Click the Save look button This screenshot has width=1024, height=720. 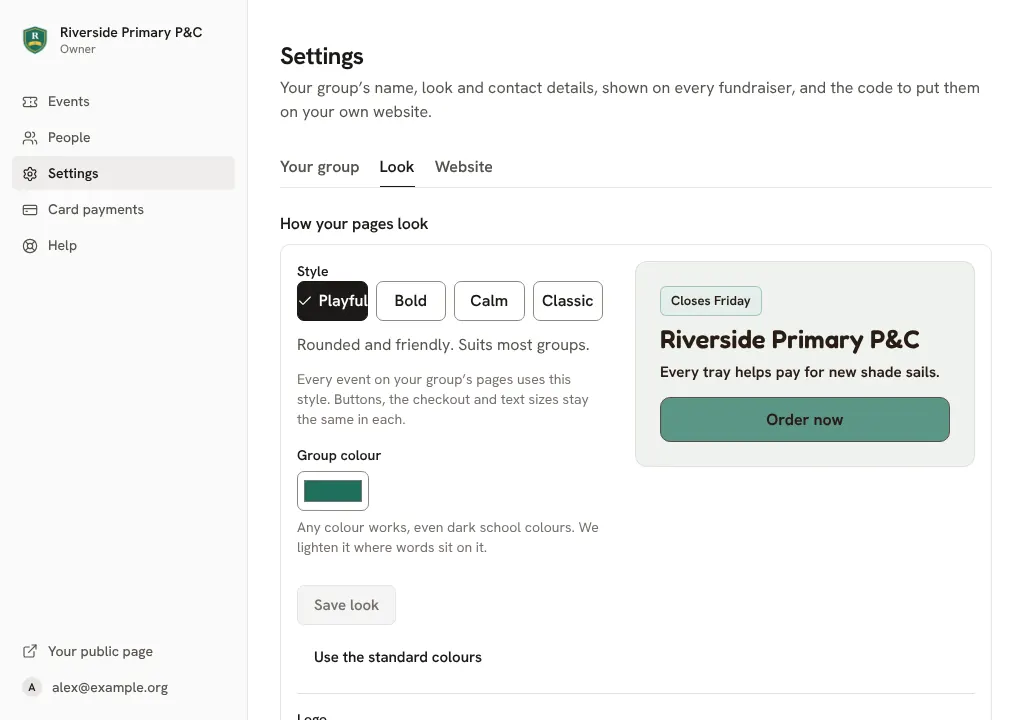pos(346,605)
